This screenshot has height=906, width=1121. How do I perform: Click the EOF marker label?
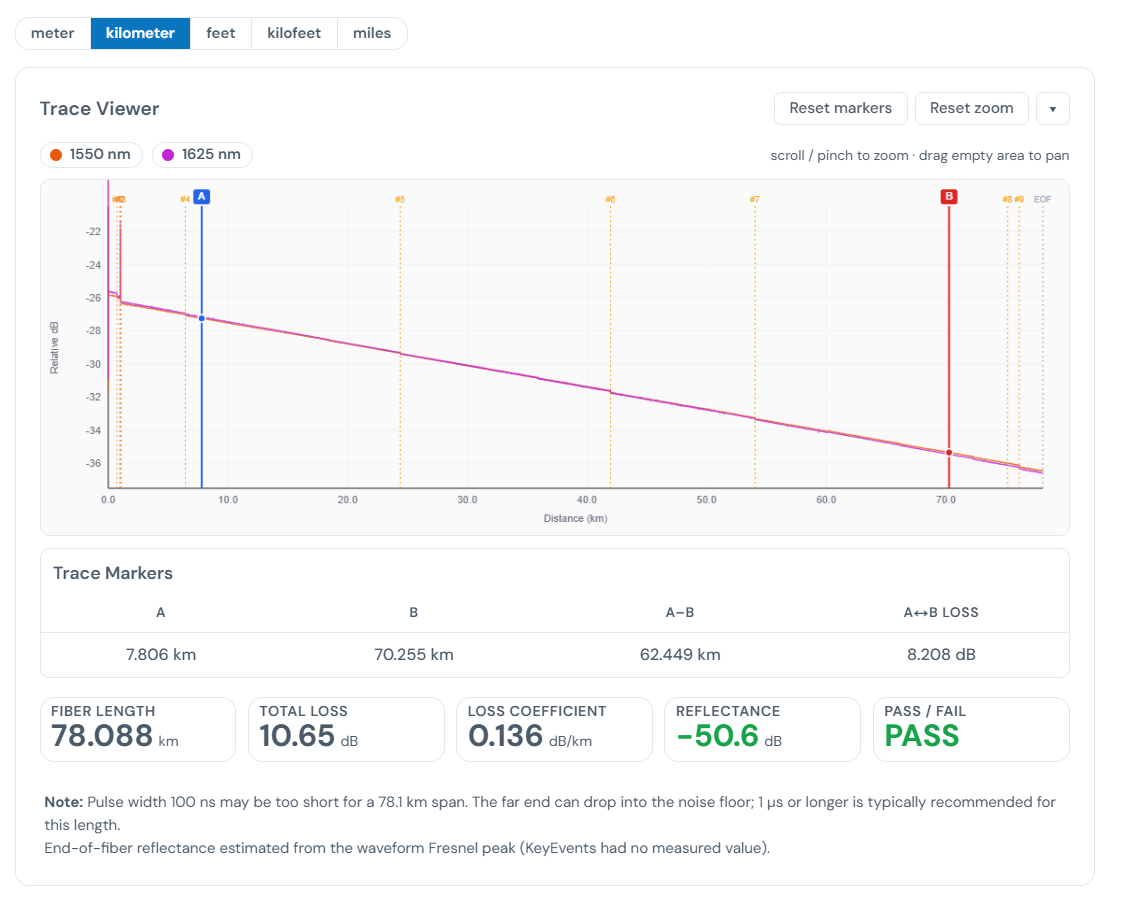click(x=1042, y=200)
